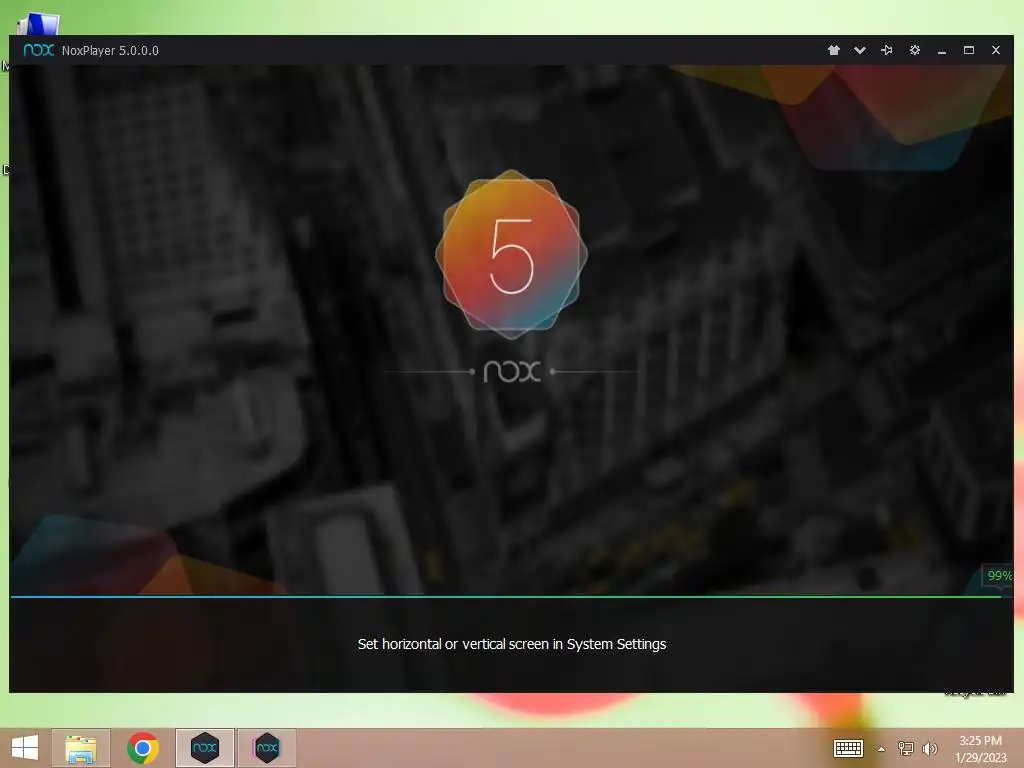Maximize the NoxPlayer window
The width and height of the screenshot is (1024, 768).
[968, 50]
